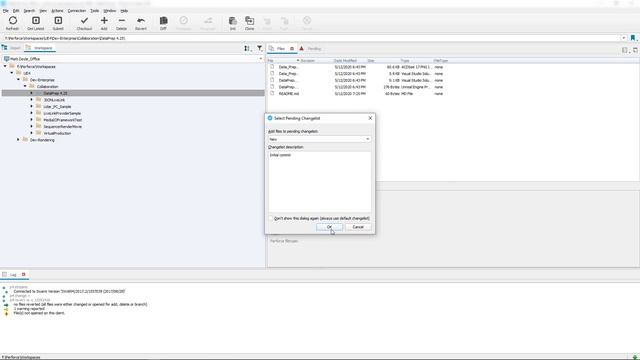Click the right pane maximize icon
Image resolution: width=640 pixels, height=360 pixels.
pos(635,50)
